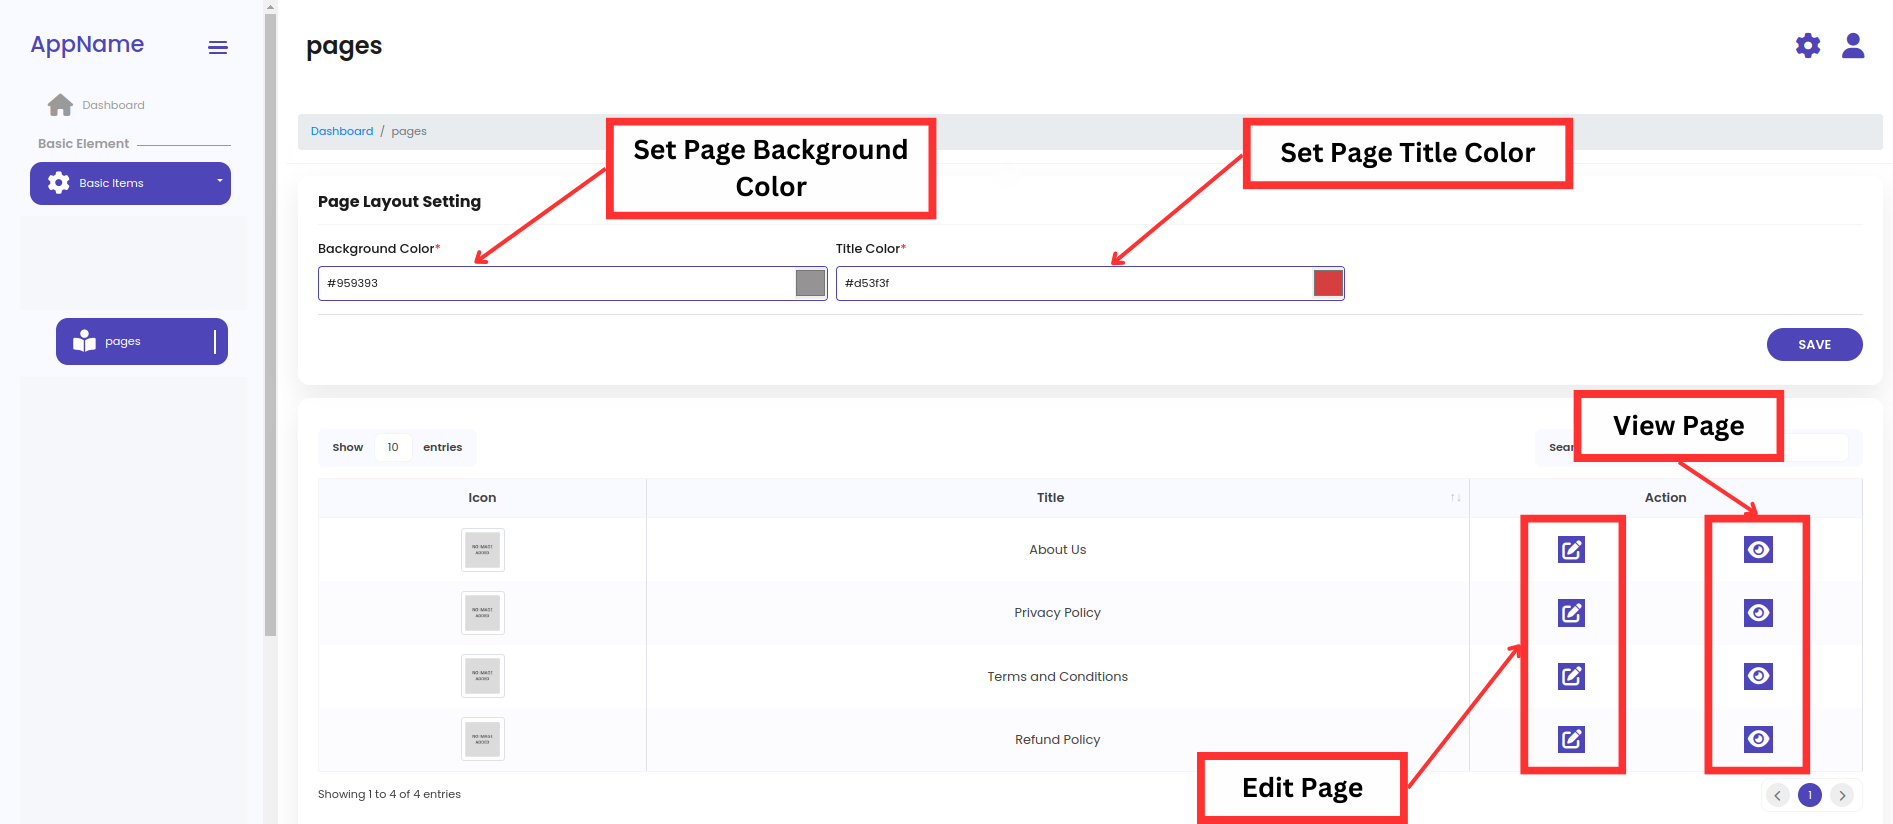Edit the Privacy Policy page
1893x824 pixels.
click(x=1571, y=613)
